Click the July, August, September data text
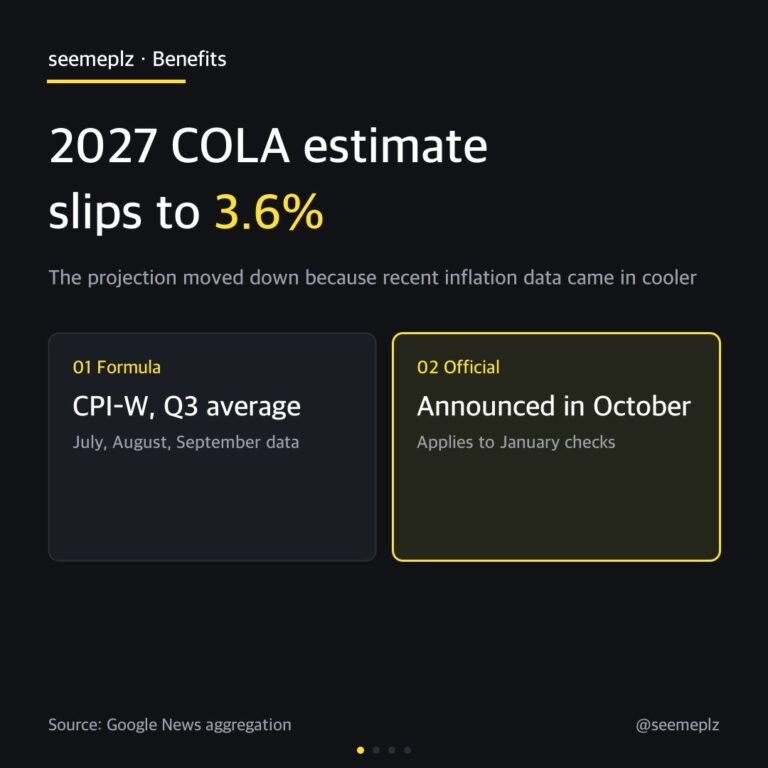This screenshot has height=768, width=768. [x=186, y=442]
